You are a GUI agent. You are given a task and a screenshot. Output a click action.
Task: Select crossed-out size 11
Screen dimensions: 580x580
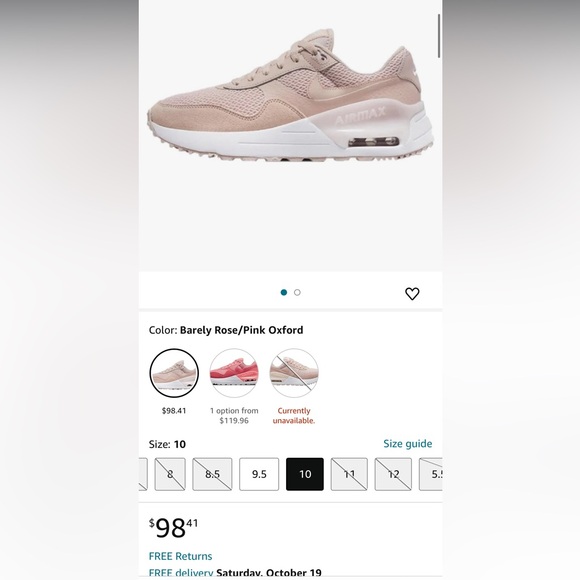[x=349, y=474]
